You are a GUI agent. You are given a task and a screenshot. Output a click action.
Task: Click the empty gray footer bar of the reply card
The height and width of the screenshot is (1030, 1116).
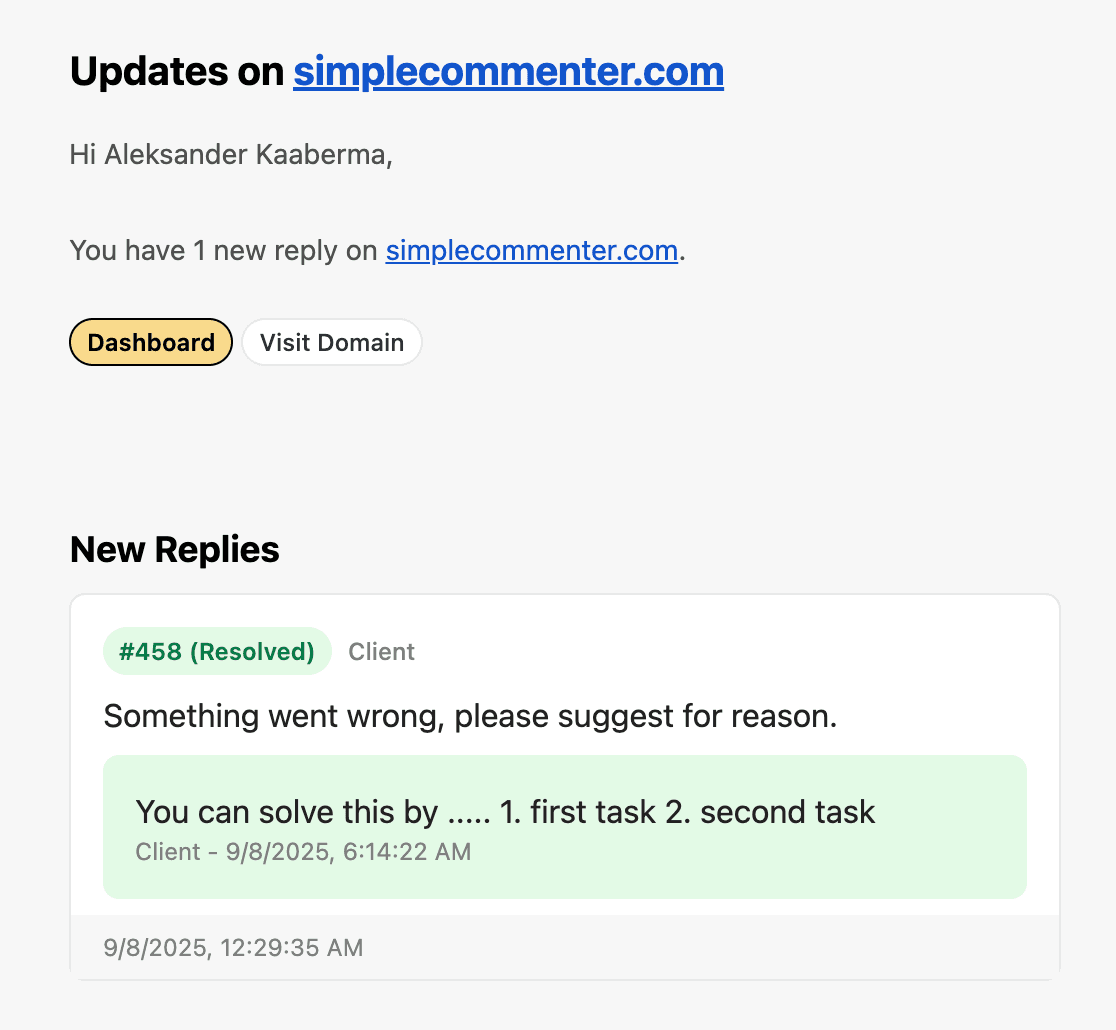click(x=700, y=947)
